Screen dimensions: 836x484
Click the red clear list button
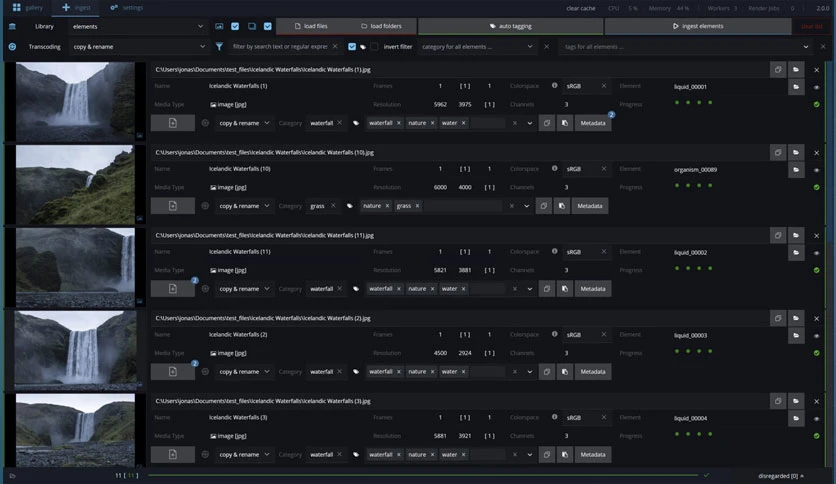tap(811, 26)
